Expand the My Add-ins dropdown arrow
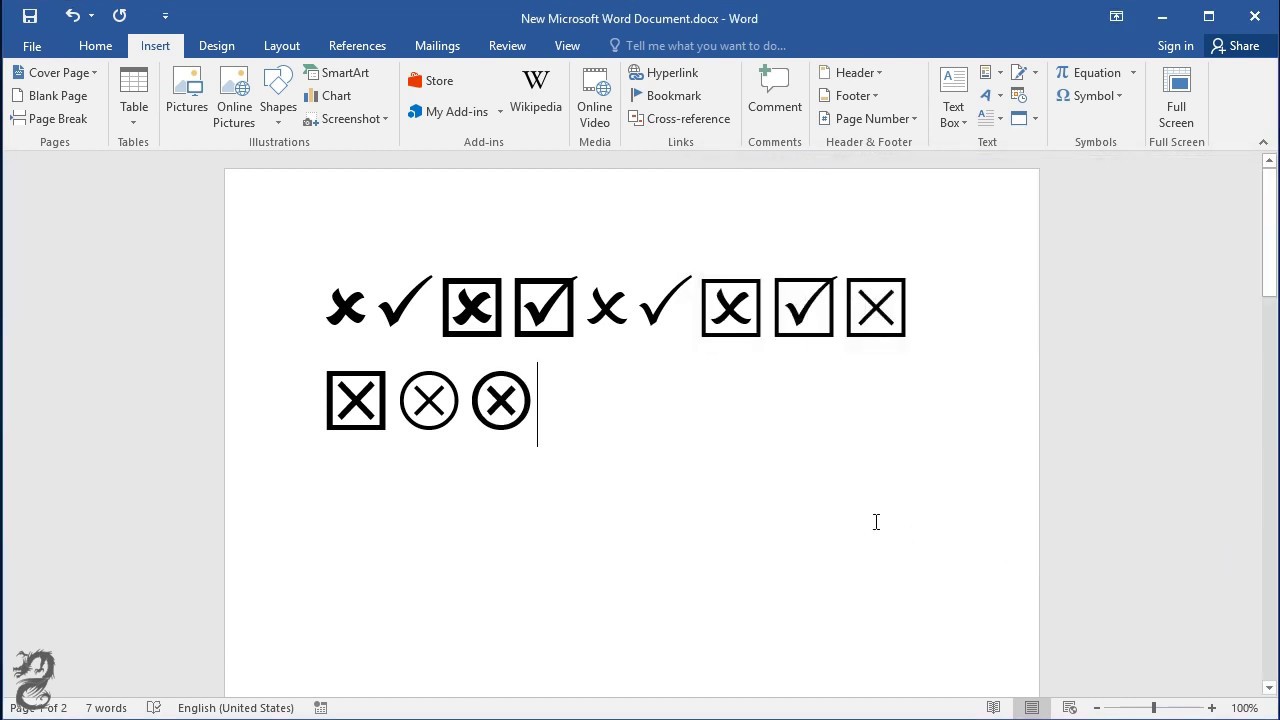 500,112
